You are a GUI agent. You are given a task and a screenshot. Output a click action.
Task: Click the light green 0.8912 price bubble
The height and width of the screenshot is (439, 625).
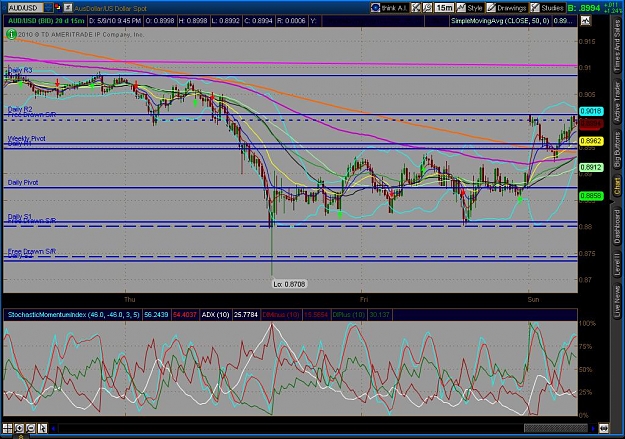point(591,167)
